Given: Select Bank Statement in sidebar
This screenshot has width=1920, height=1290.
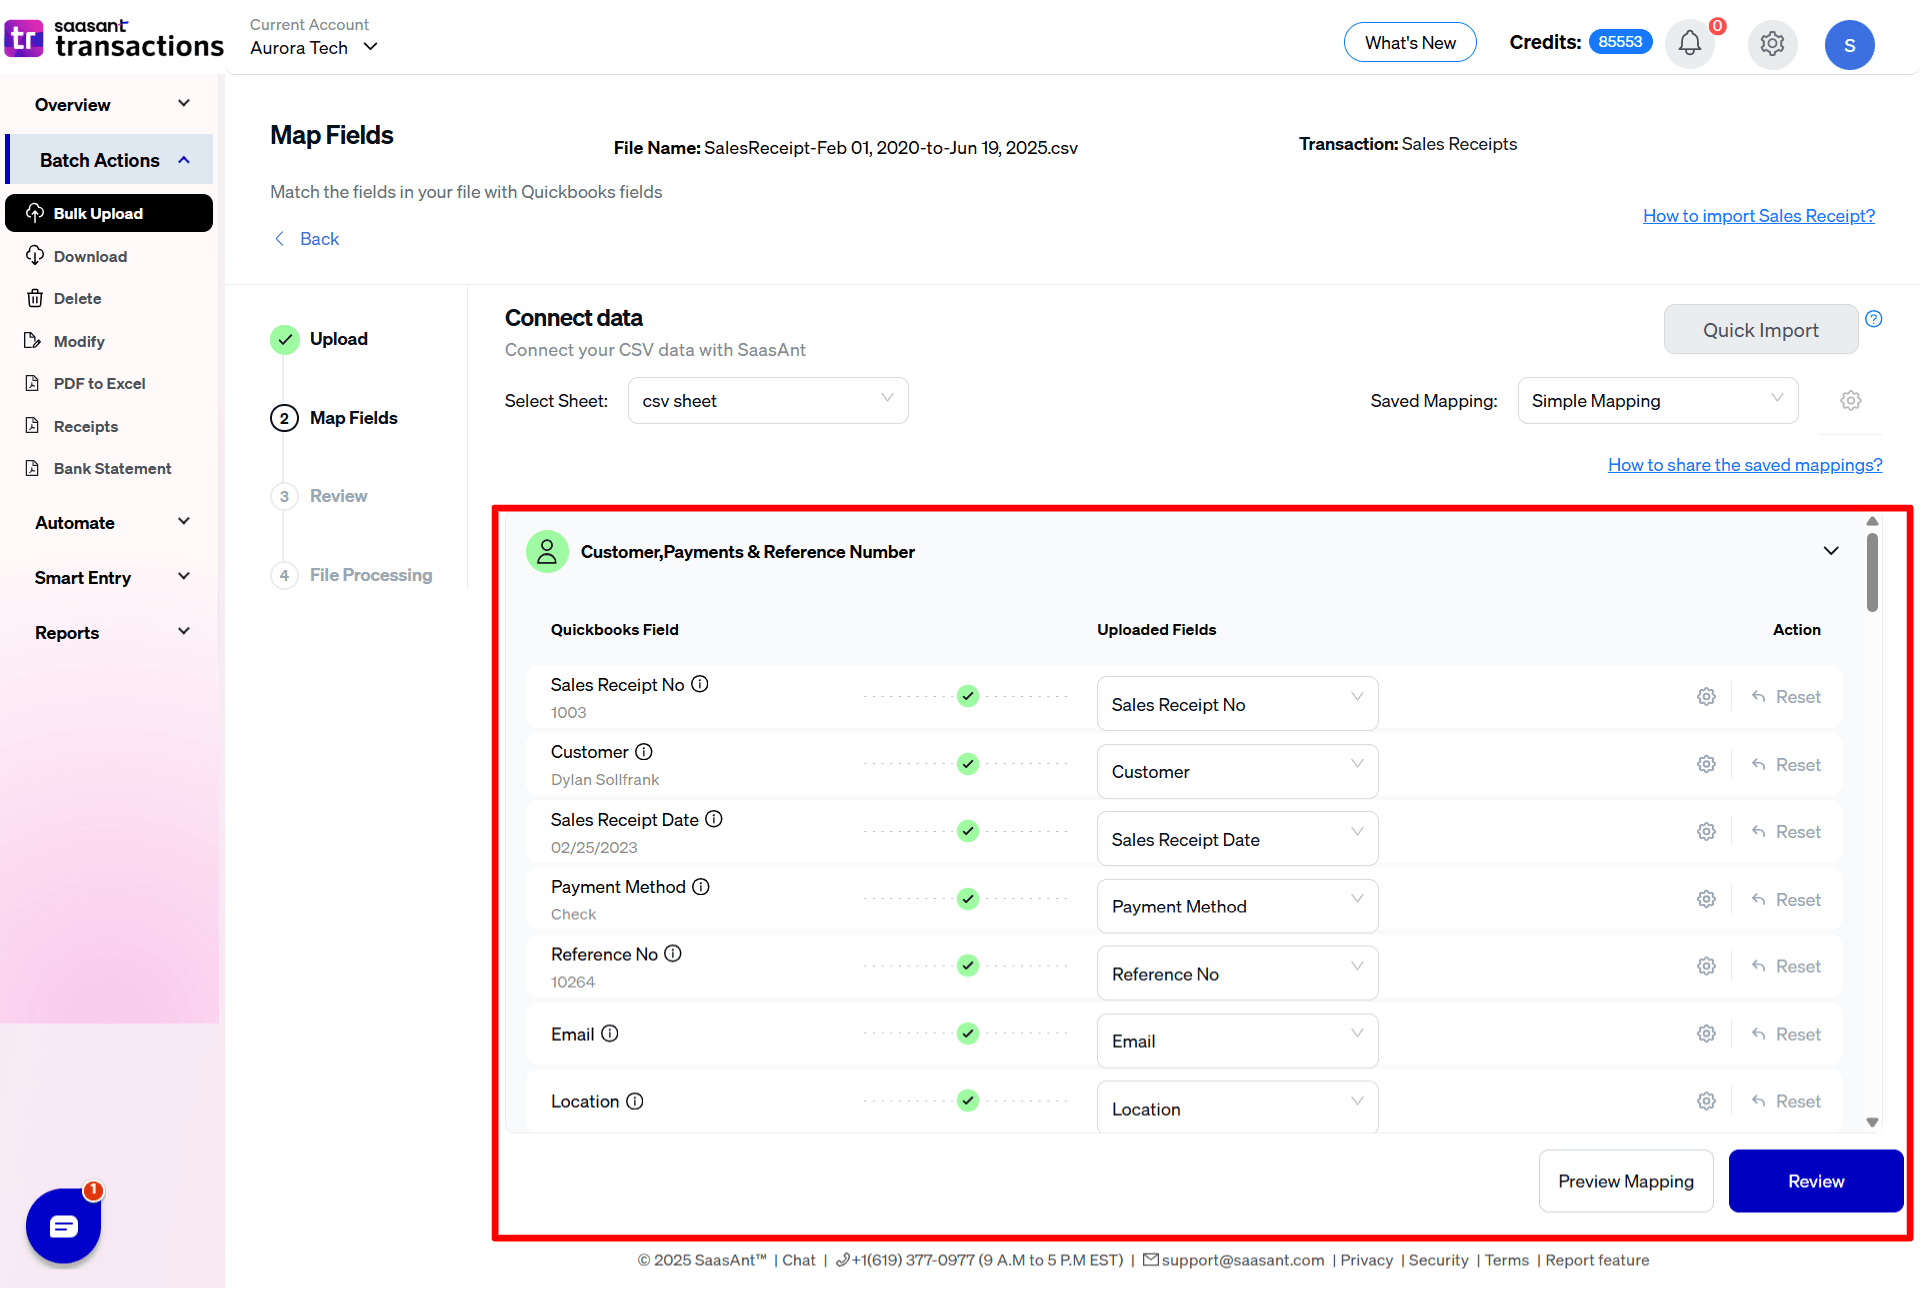Looking at the screenshot, I should [112, 468].
